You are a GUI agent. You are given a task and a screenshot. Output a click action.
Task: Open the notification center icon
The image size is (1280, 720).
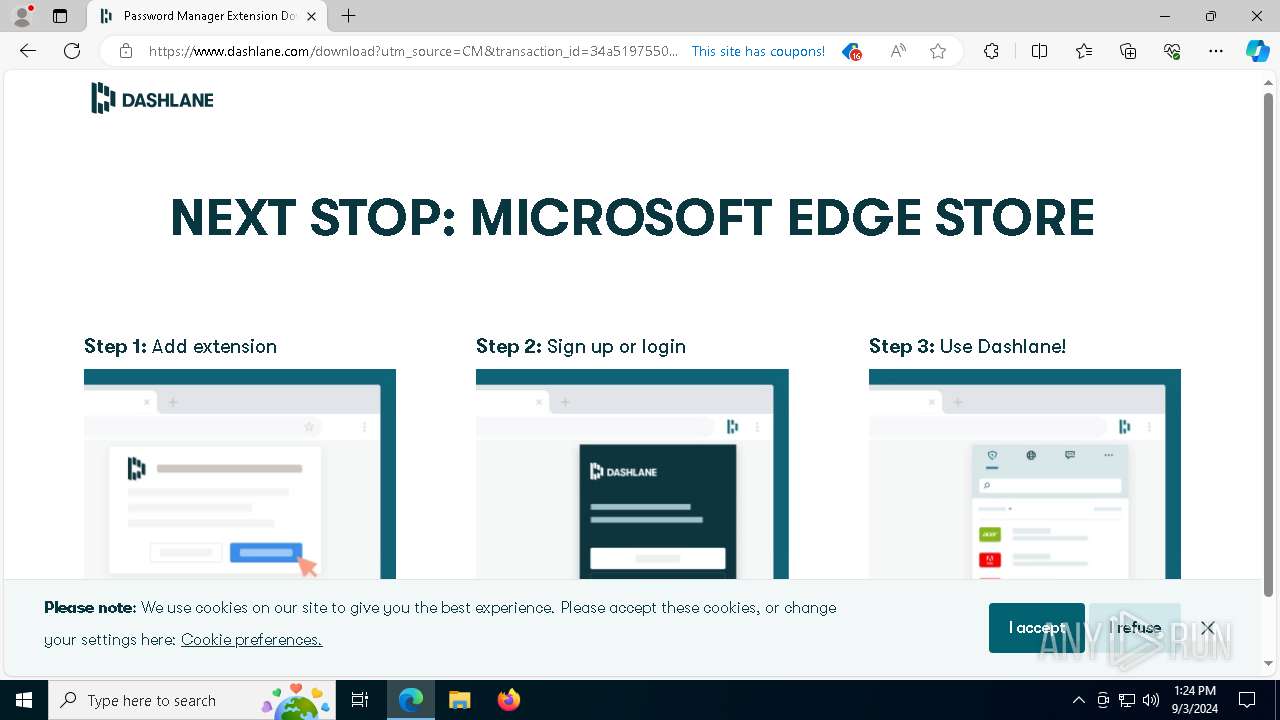tap(1247, 700)
